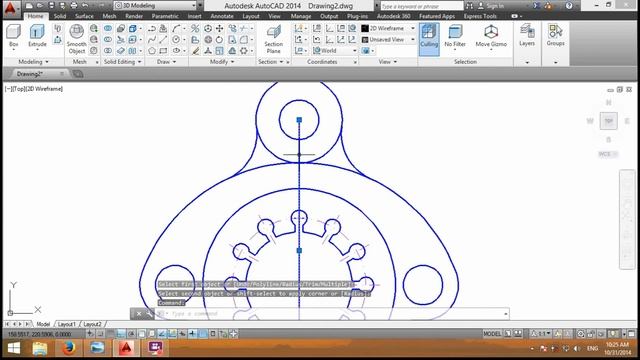Click the Solid Union tool

click(x=108, y=28)
